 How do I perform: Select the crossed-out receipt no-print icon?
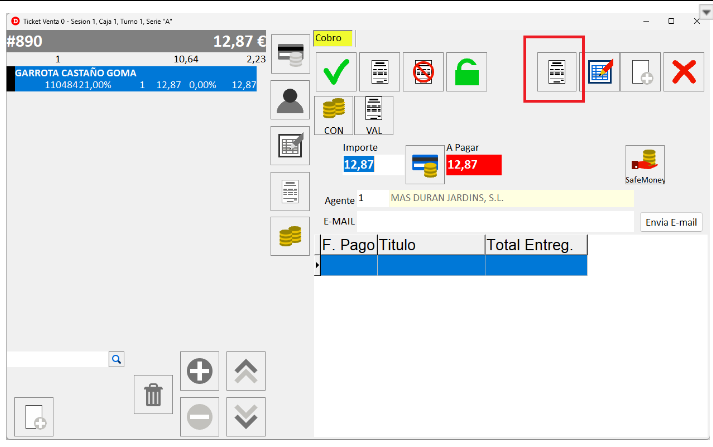tap(423, 72)
